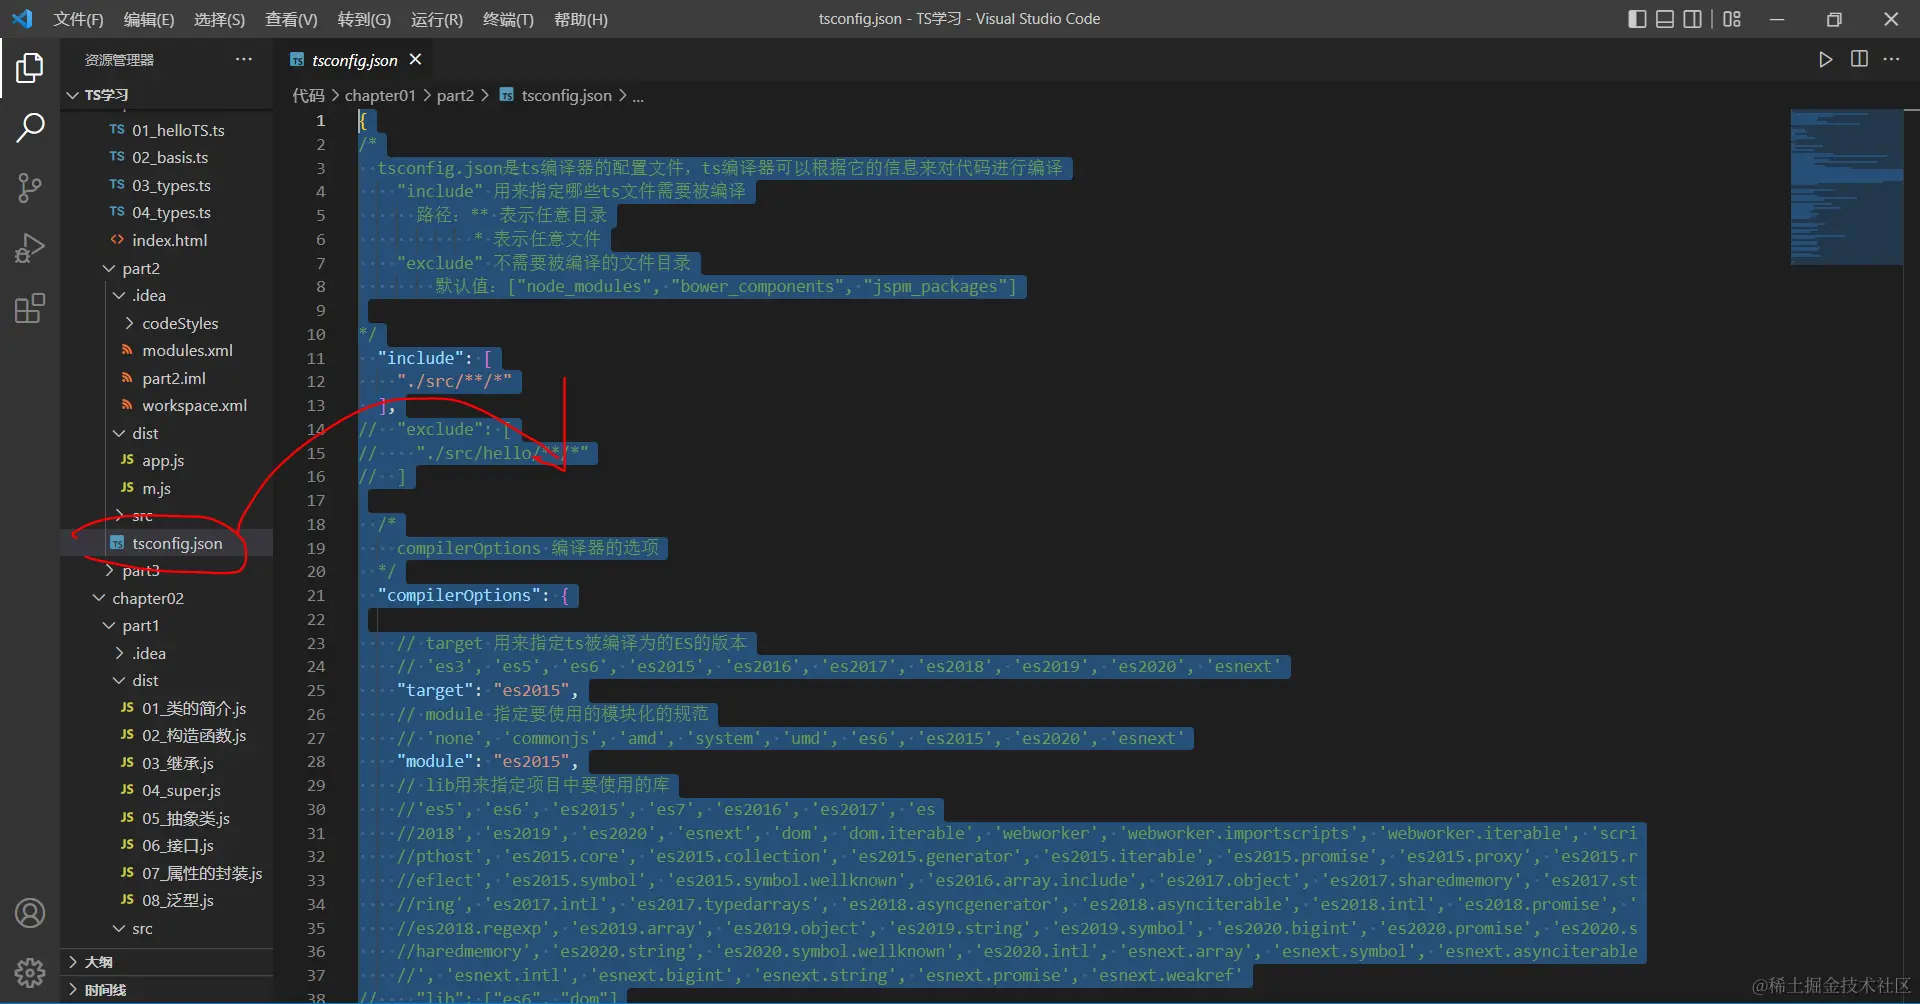Open the Extensions view
Viewport: 1920px width, 1004px height.
30,308
